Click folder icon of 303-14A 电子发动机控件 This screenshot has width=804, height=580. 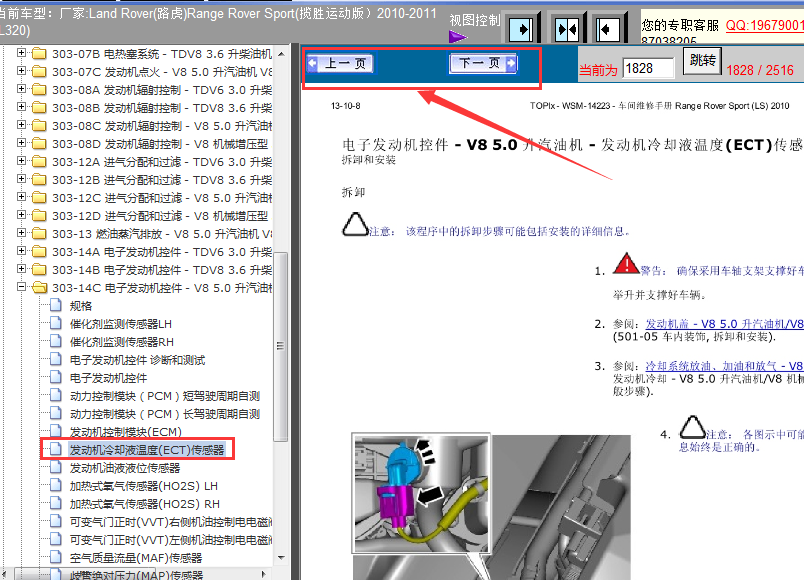pos(39,251)
